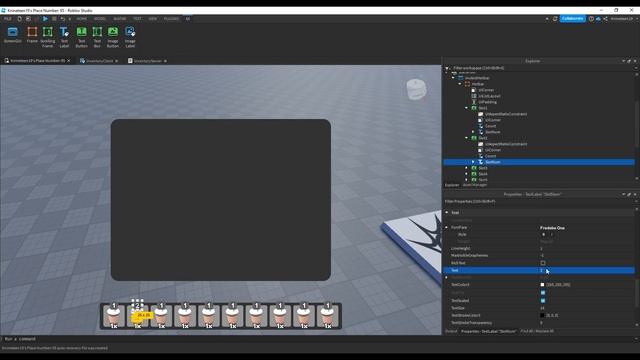Viewport: 640px width, 360px height.
Task: Select UICorner under Slot2
Action: click(x=493, y=150)
